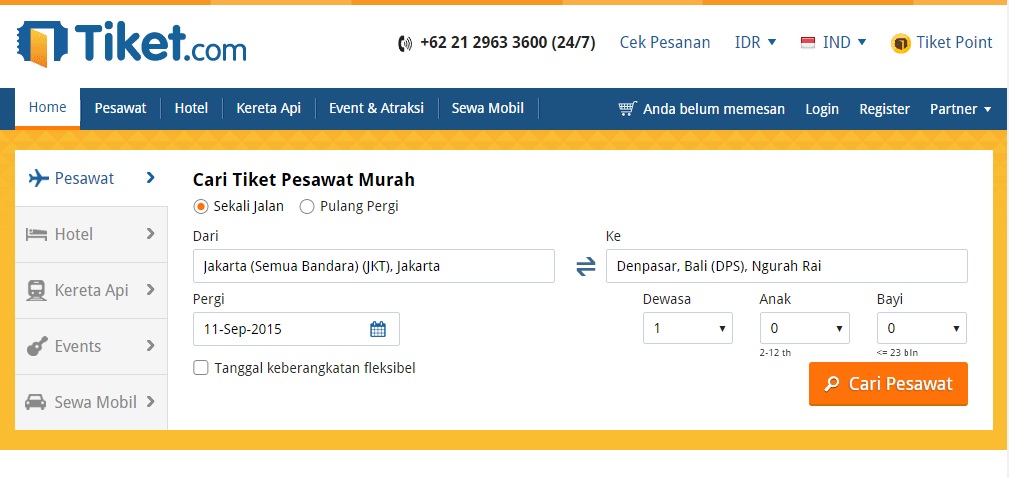The image size is (1009, 478).
Task: Open the Anak passenger count dropdown
Action: click(x=804, y=328)
